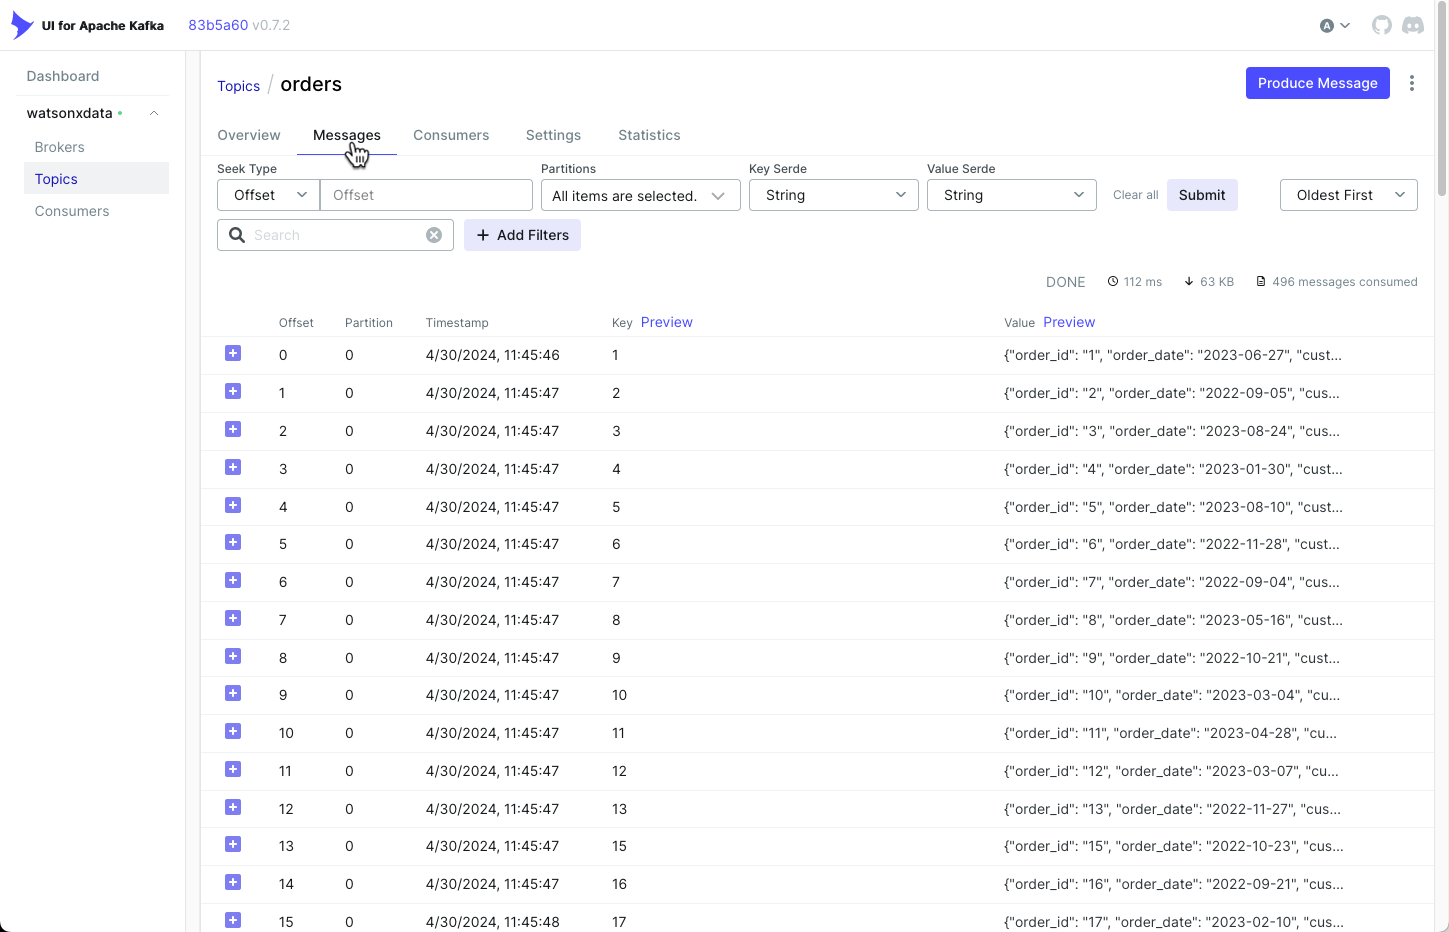The height and width of the screenshot is (932, 1449).
Task: Expand message row with offset 6
Action: [233, 580]
